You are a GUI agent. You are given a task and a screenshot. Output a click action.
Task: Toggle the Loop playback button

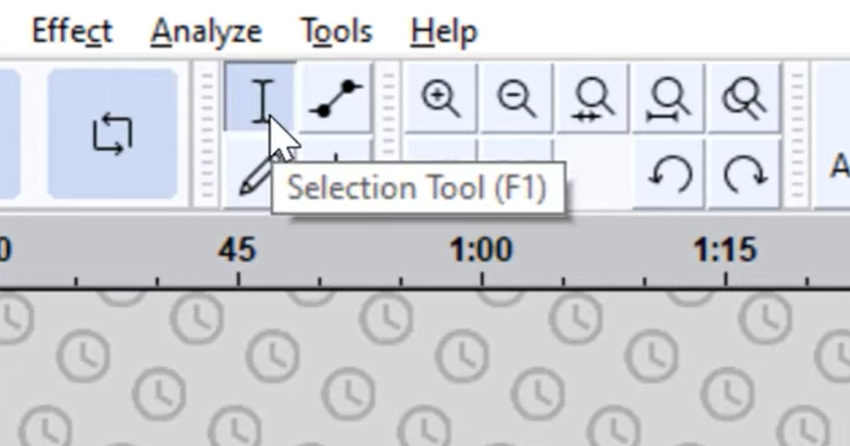click(x=112, y=133)
